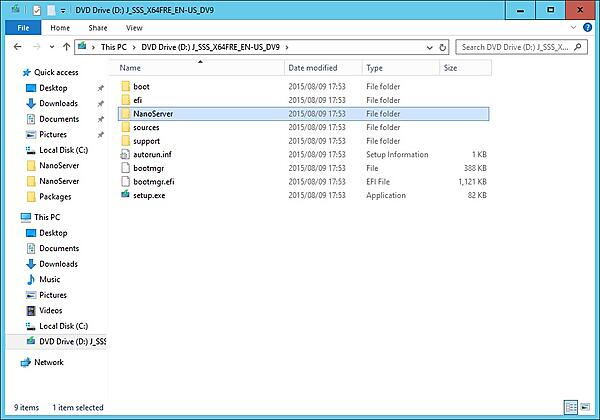
Task: Select the support folder icon
Action: 126,141
